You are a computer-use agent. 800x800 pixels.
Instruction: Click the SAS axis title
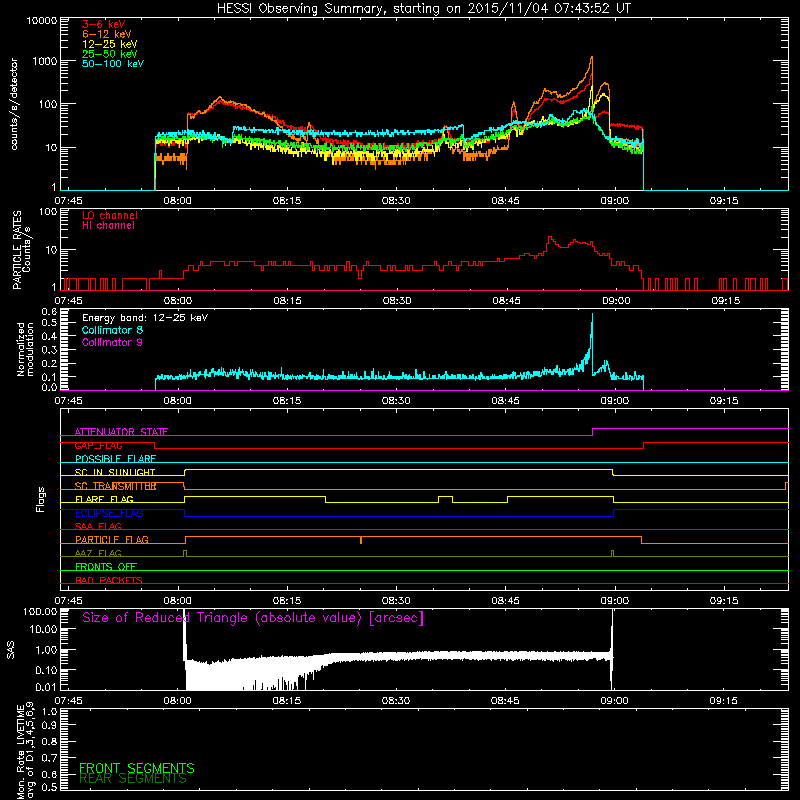coord(11,650)
